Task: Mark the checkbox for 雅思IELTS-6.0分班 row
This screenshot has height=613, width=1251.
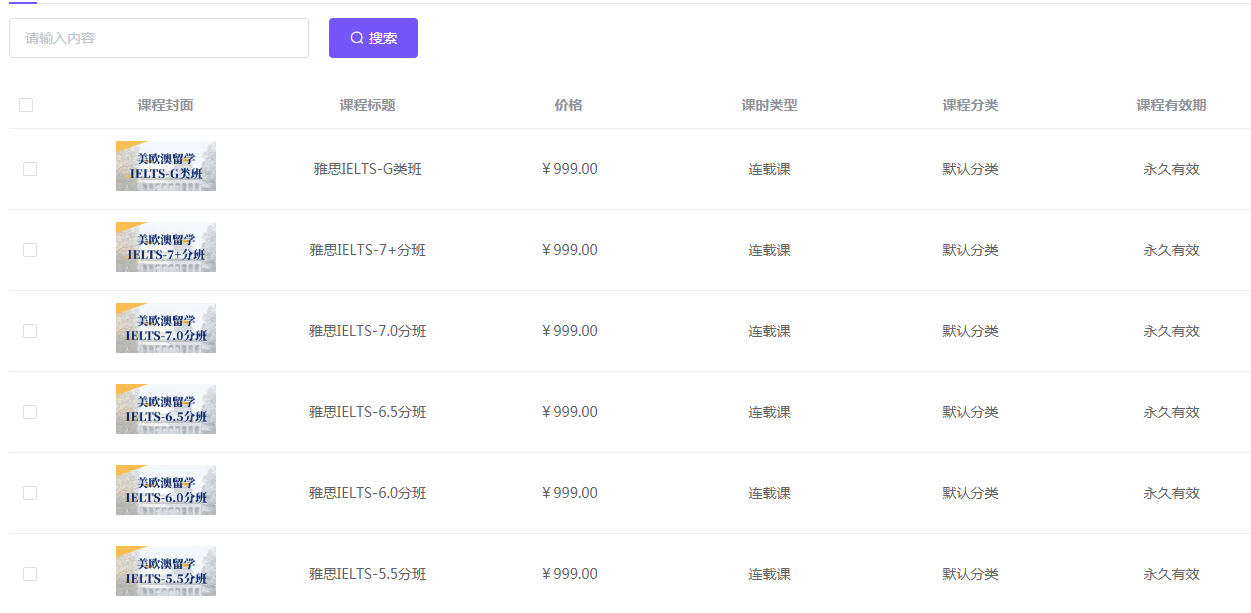Action: (30, 493)
